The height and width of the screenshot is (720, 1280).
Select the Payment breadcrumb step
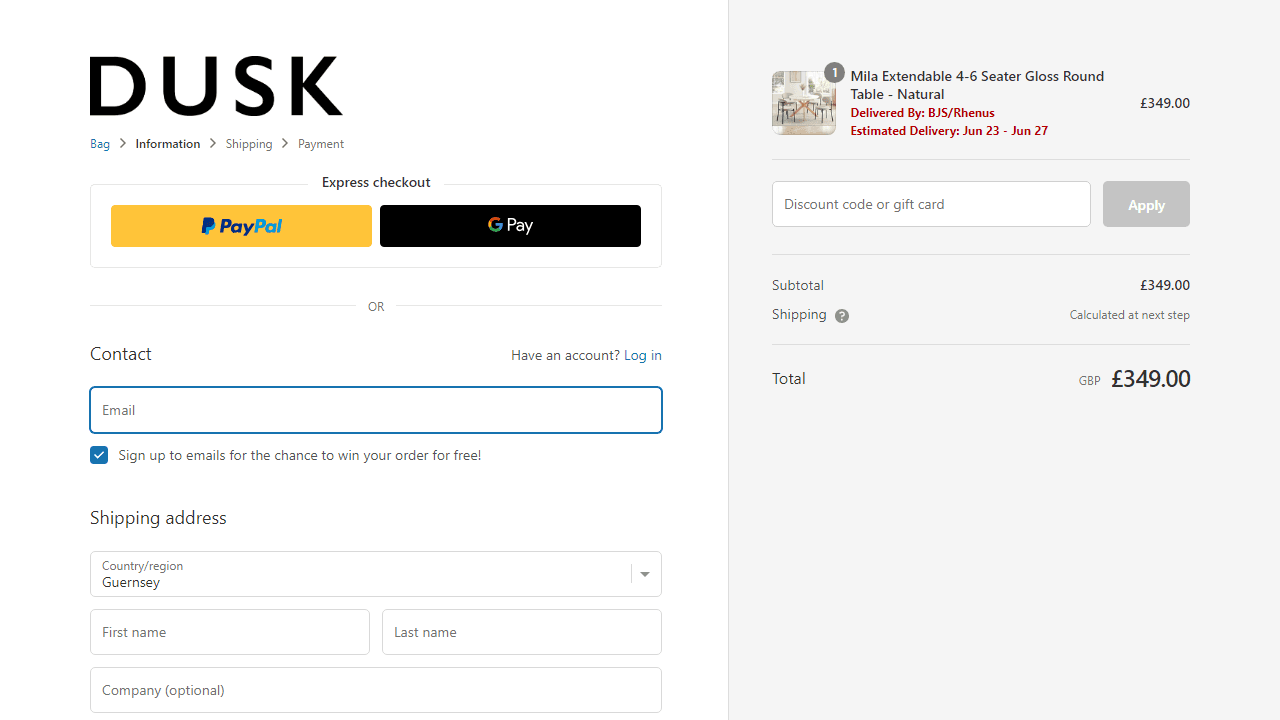point(321,144)
